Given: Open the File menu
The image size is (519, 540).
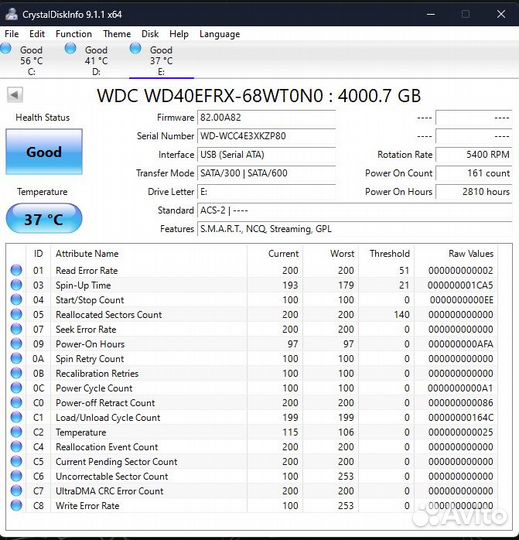Looking at the screenshot, I should pos(11,34).
